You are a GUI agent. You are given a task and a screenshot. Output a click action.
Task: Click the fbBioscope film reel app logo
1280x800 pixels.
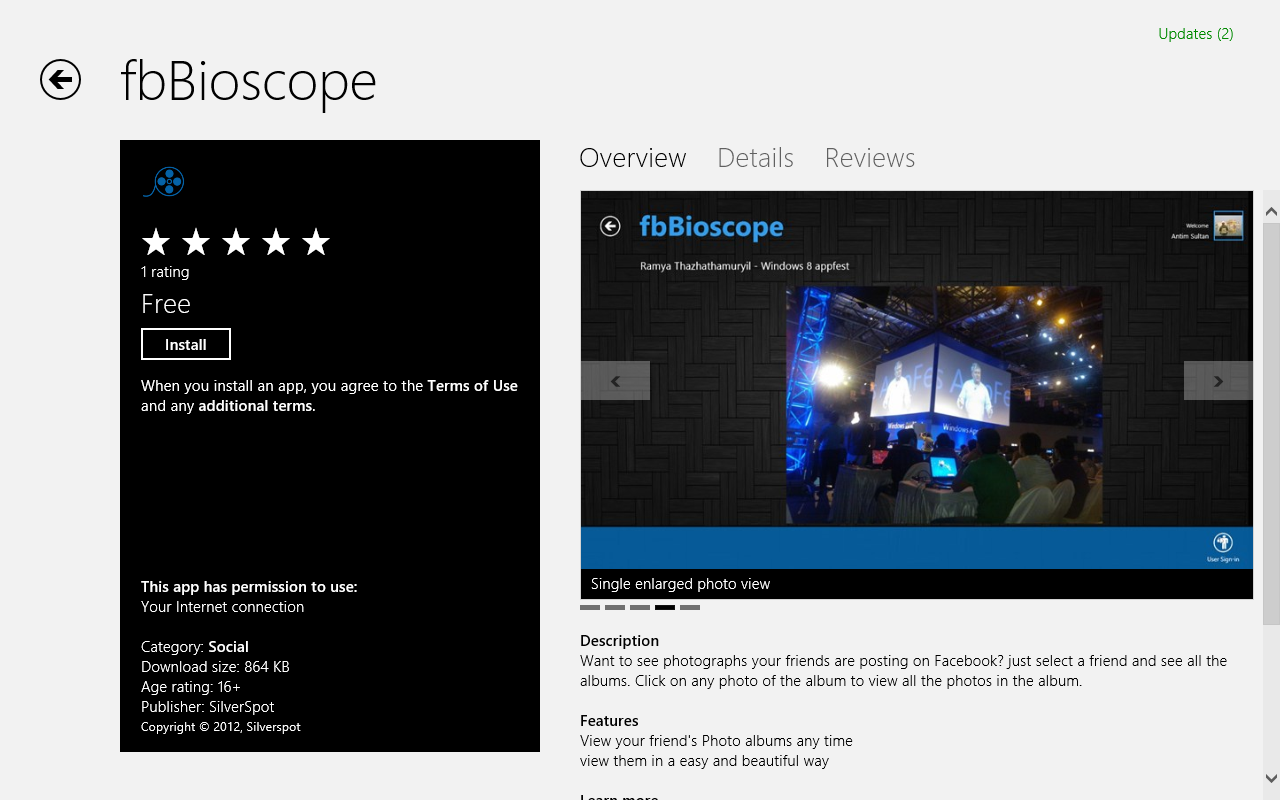coord(164,182)
